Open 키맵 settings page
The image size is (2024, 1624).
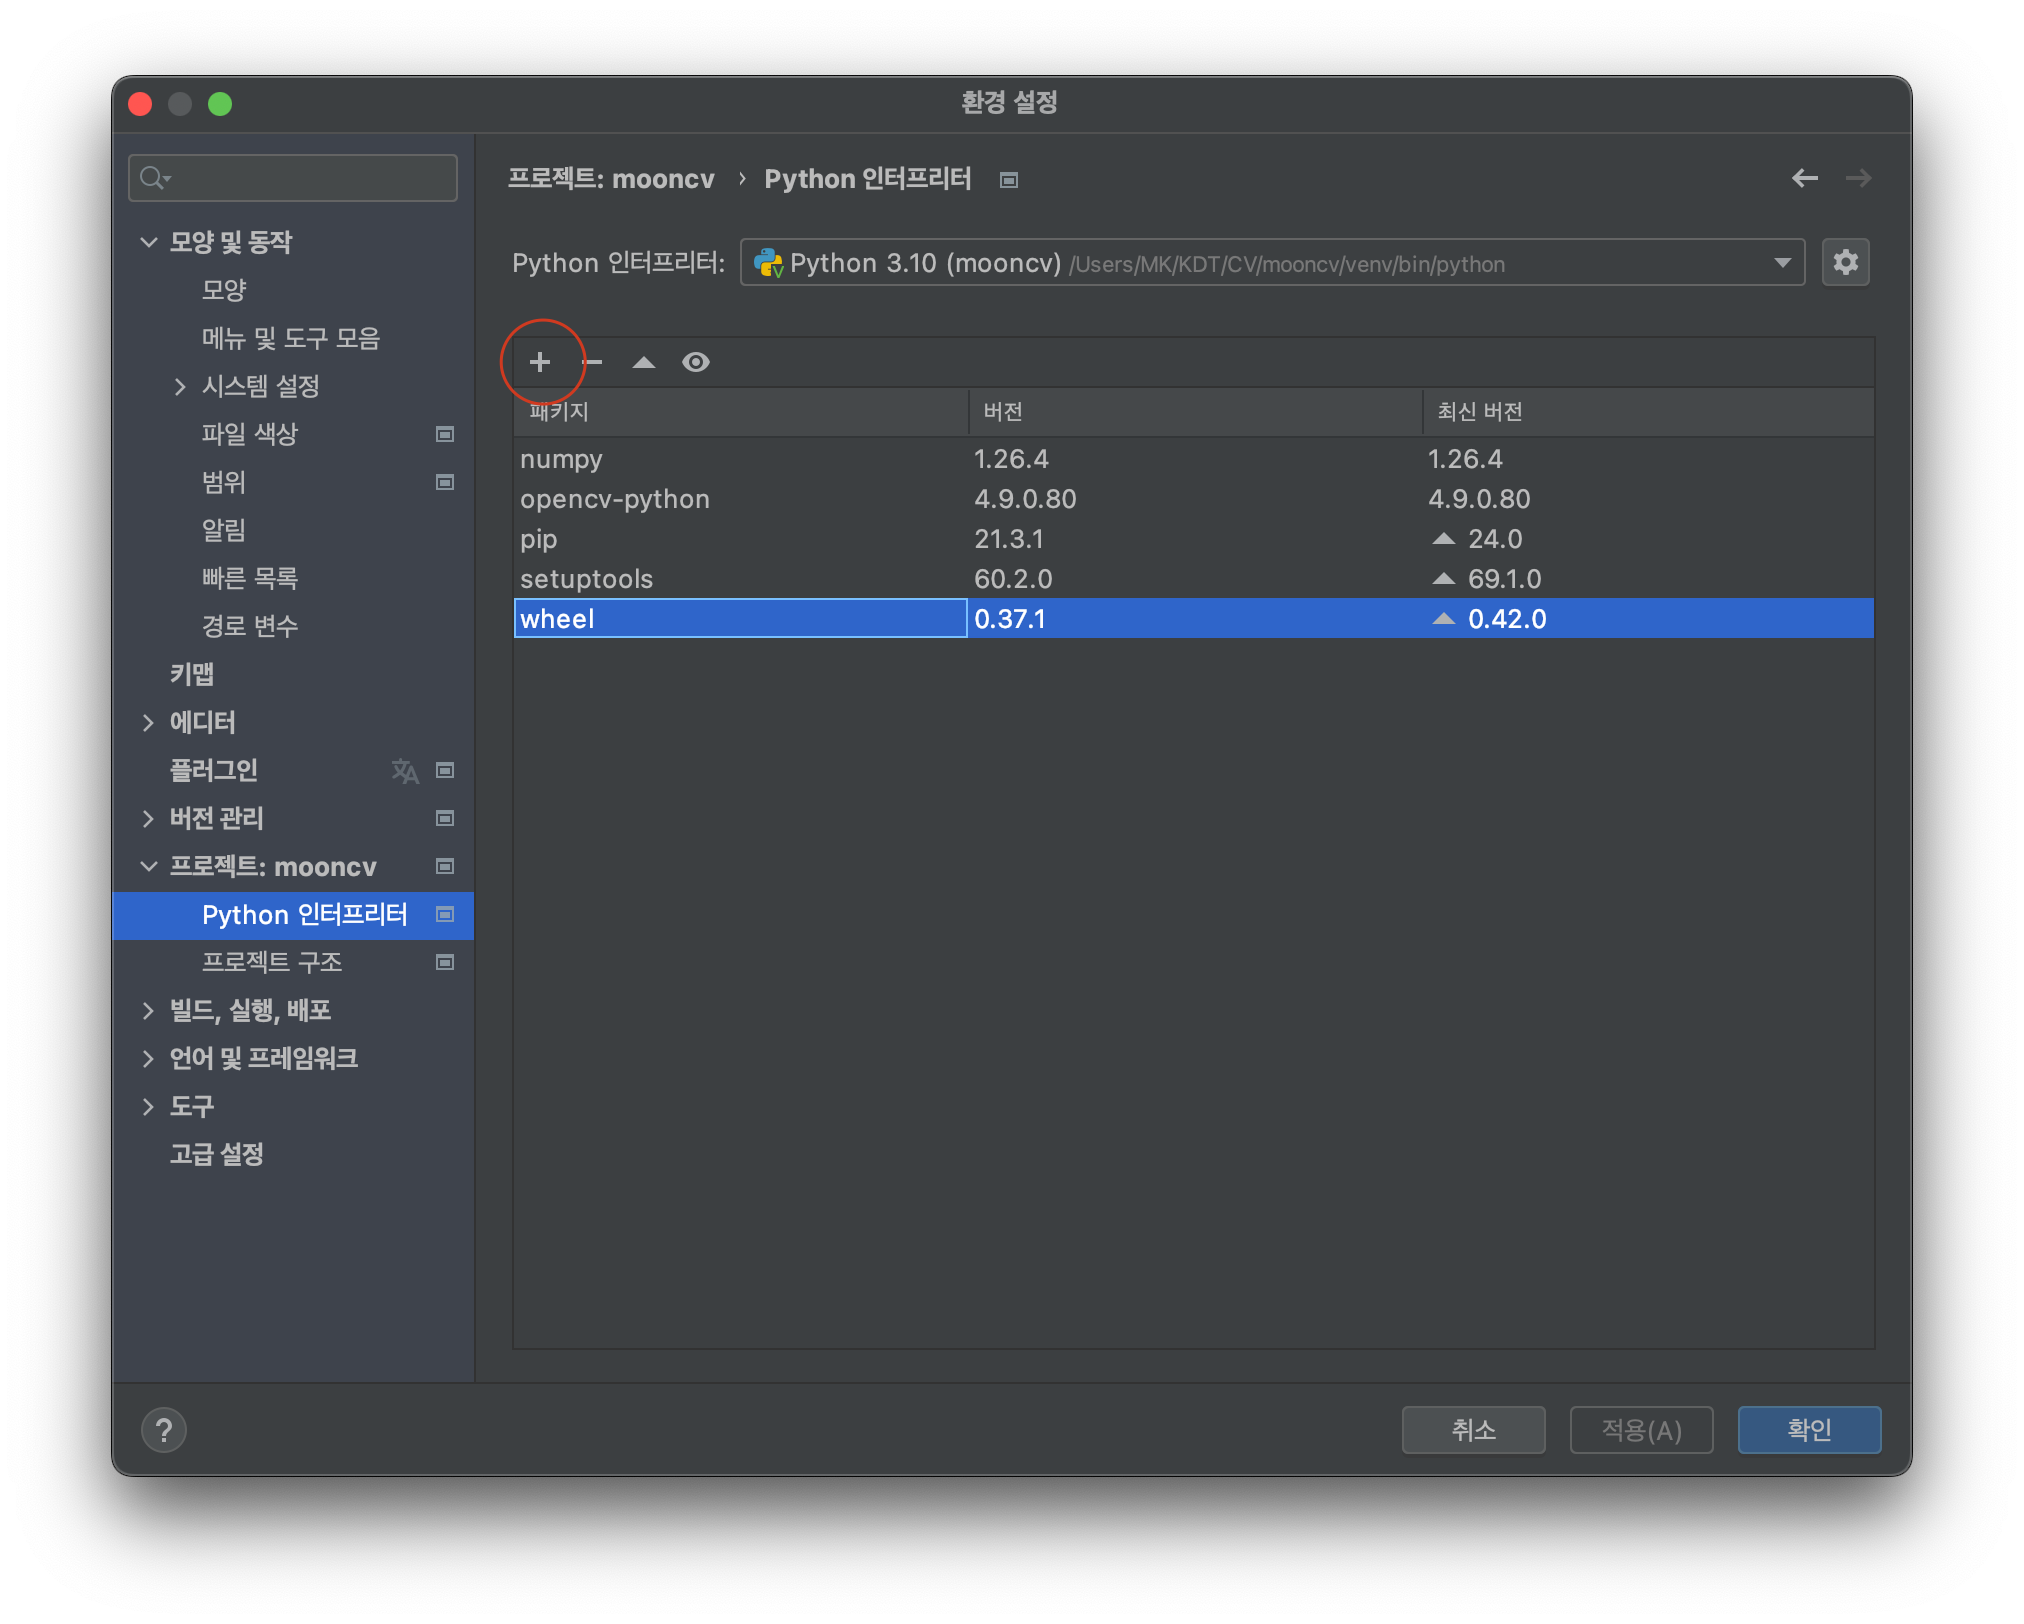192,674
